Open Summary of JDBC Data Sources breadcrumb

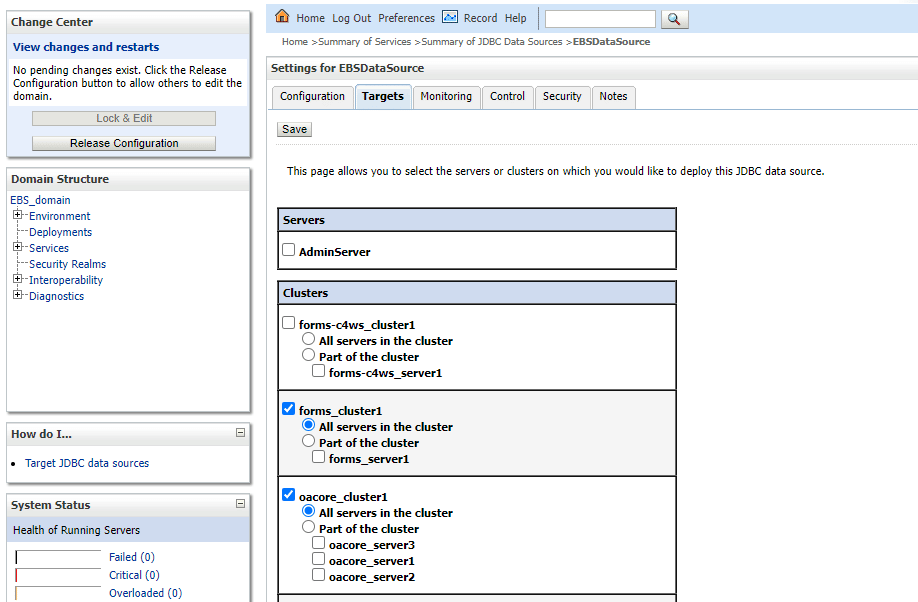coord(492,42)
